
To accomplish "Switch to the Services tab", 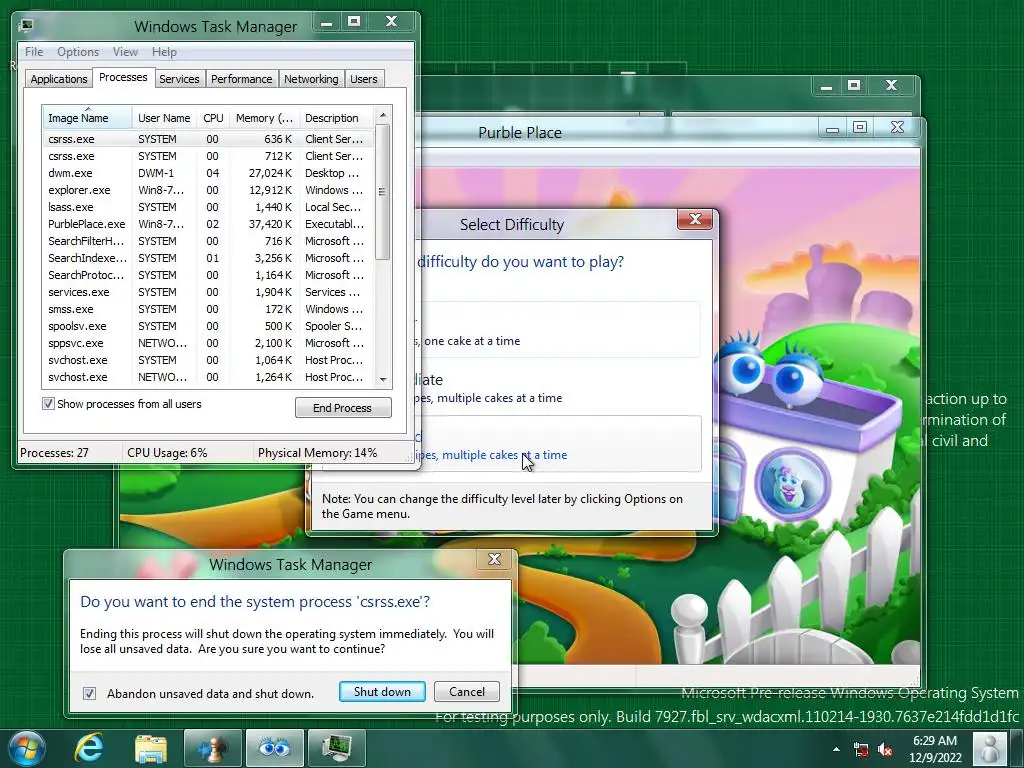I will 179,79.
